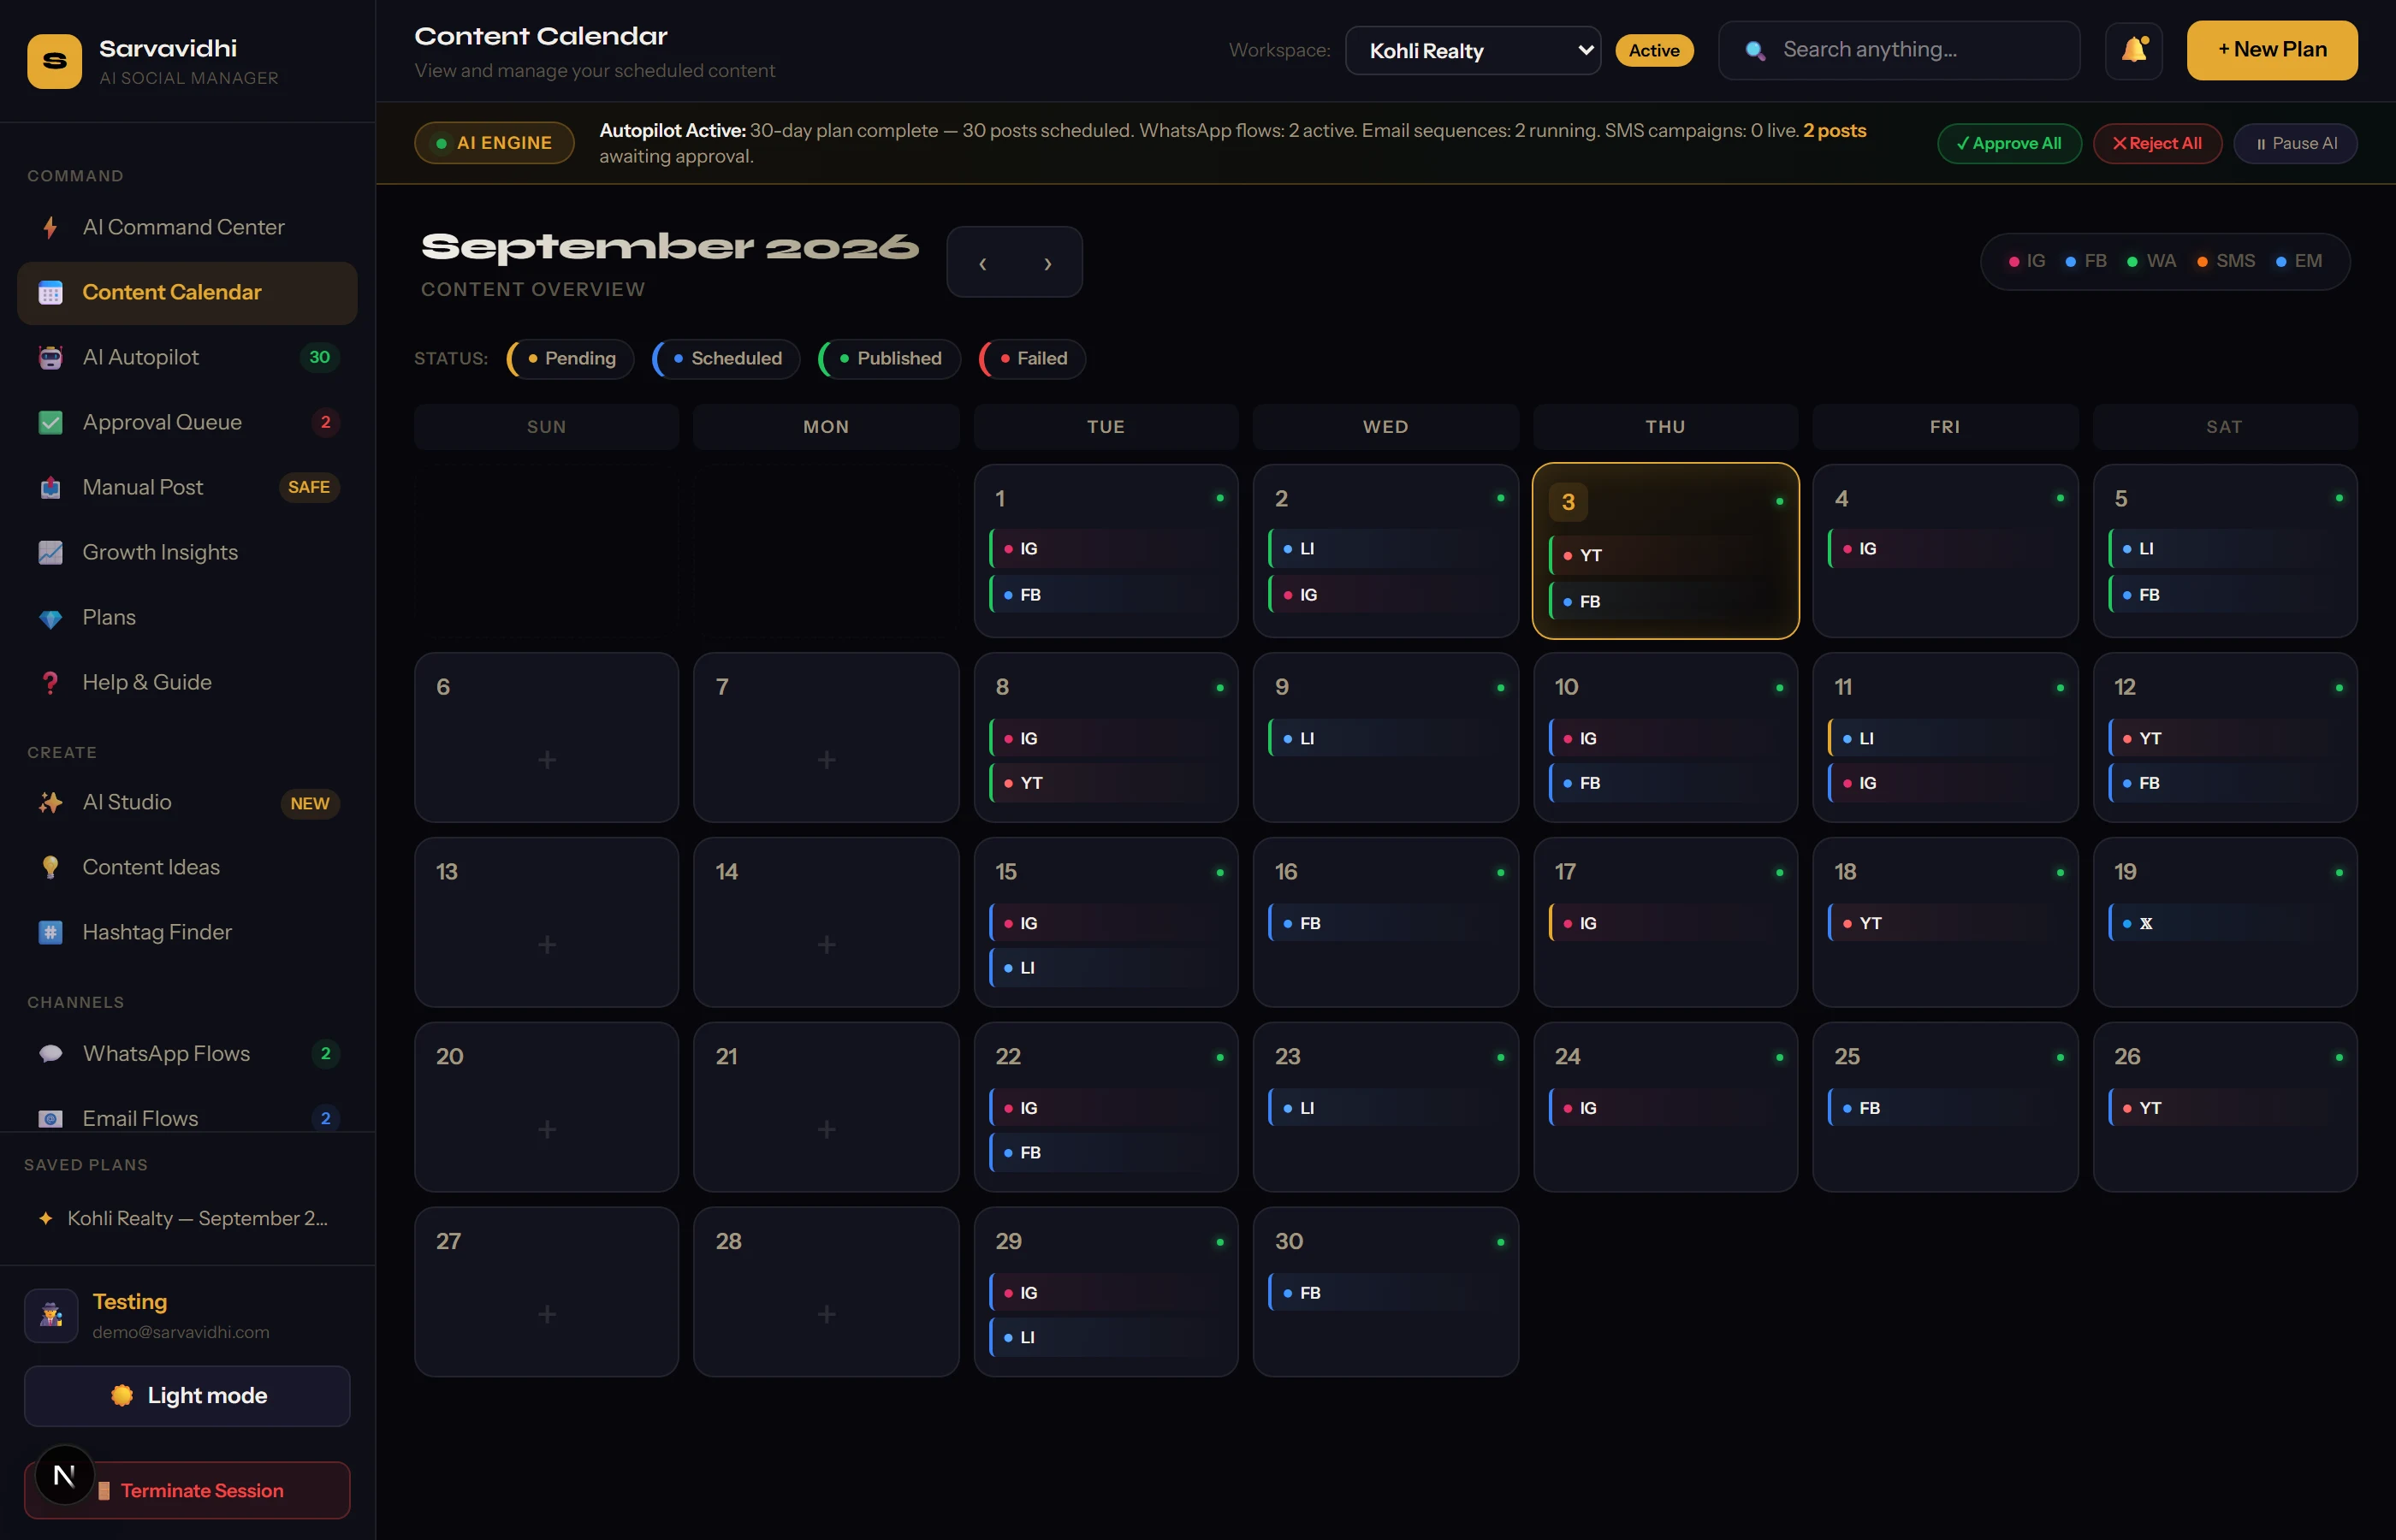Add content on Monday 7 plus icon
The image size is (2396, 1540).
[826, 760]
